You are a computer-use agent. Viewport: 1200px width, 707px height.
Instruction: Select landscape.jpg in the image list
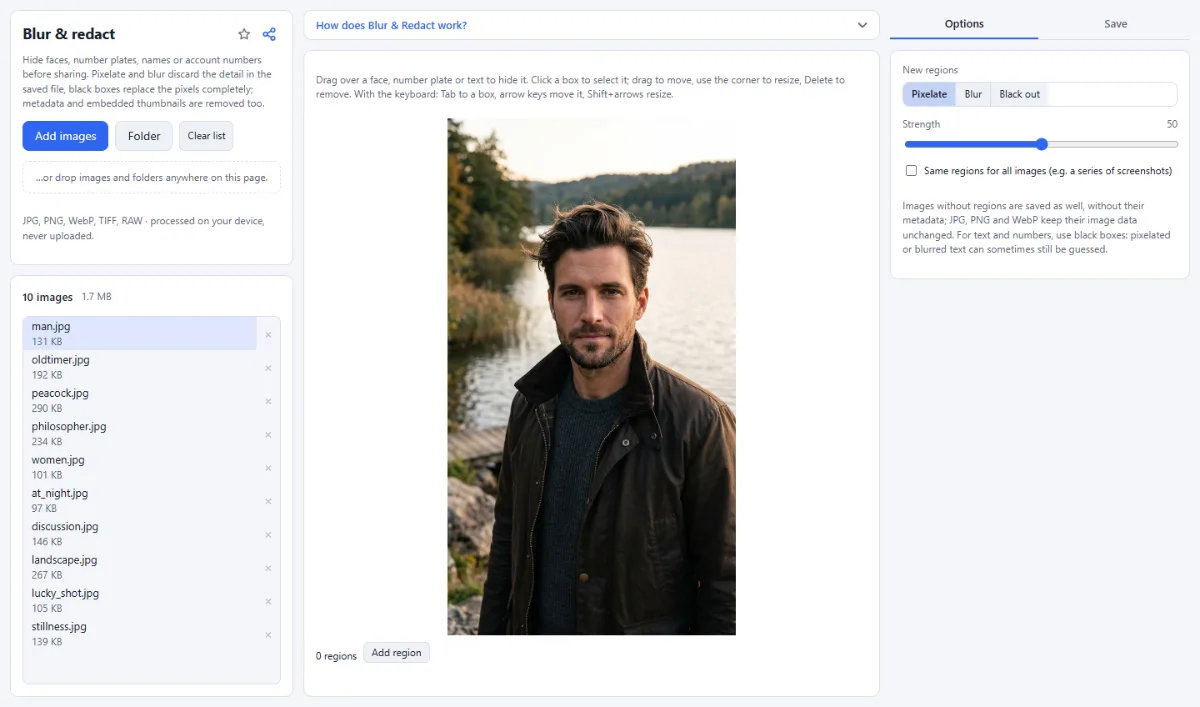140,567
